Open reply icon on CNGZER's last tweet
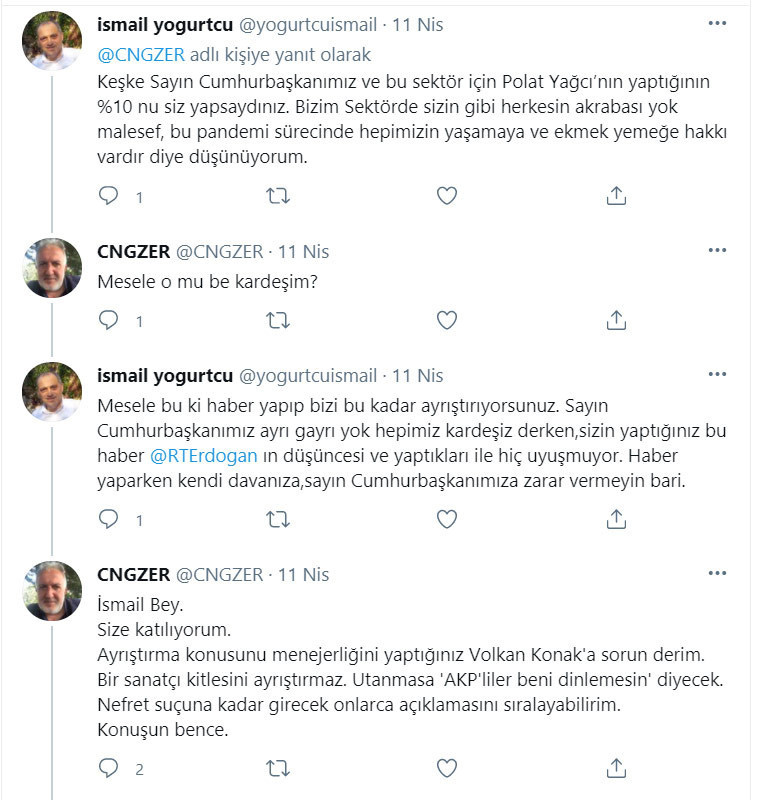Image resolution: width=781 pixels, height=800 pixels. coord(109,768)
